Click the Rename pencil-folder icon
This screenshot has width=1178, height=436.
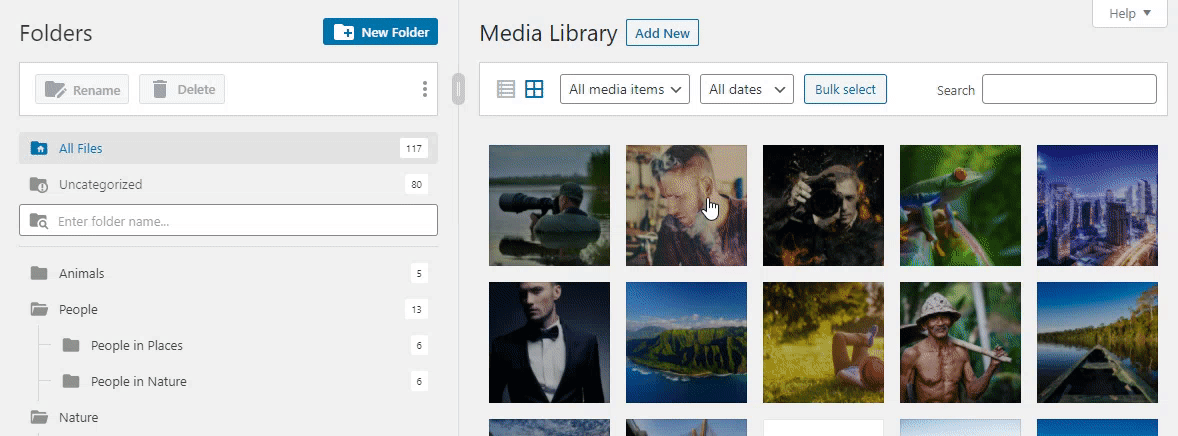[x=55, y=89]
